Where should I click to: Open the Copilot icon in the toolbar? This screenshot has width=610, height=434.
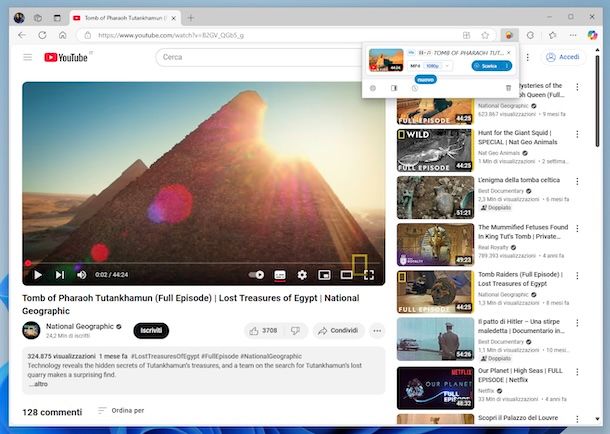(592, 35)
